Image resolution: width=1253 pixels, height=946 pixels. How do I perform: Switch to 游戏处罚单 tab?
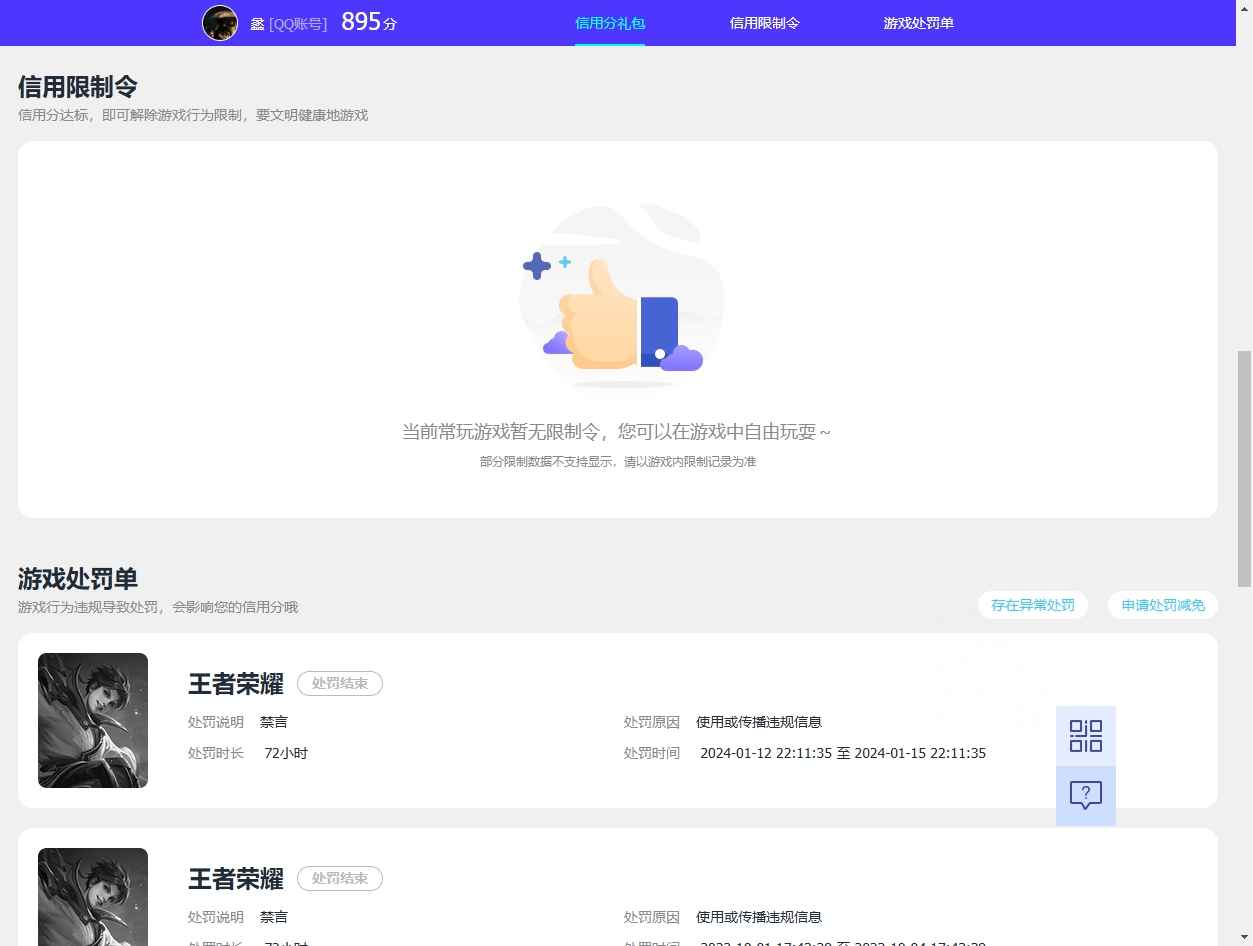point(918,23)
